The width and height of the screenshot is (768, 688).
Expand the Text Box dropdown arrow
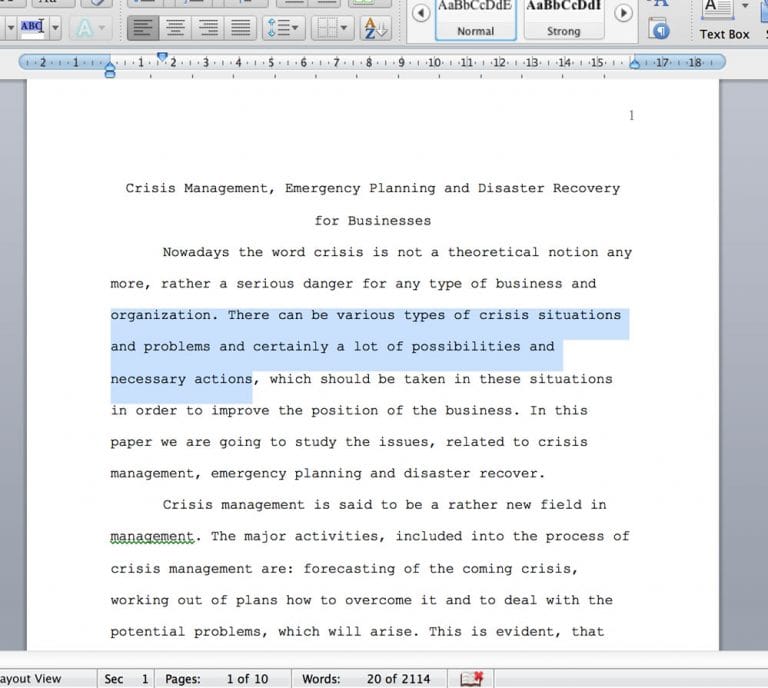745,6
